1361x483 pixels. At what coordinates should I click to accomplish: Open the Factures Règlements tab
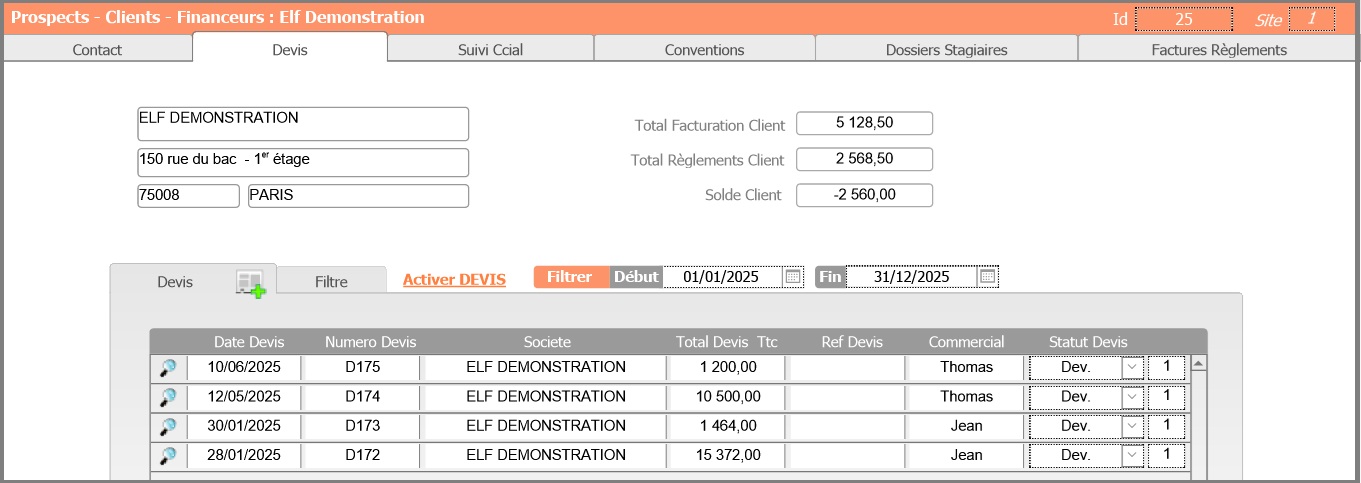point(1218,49)
